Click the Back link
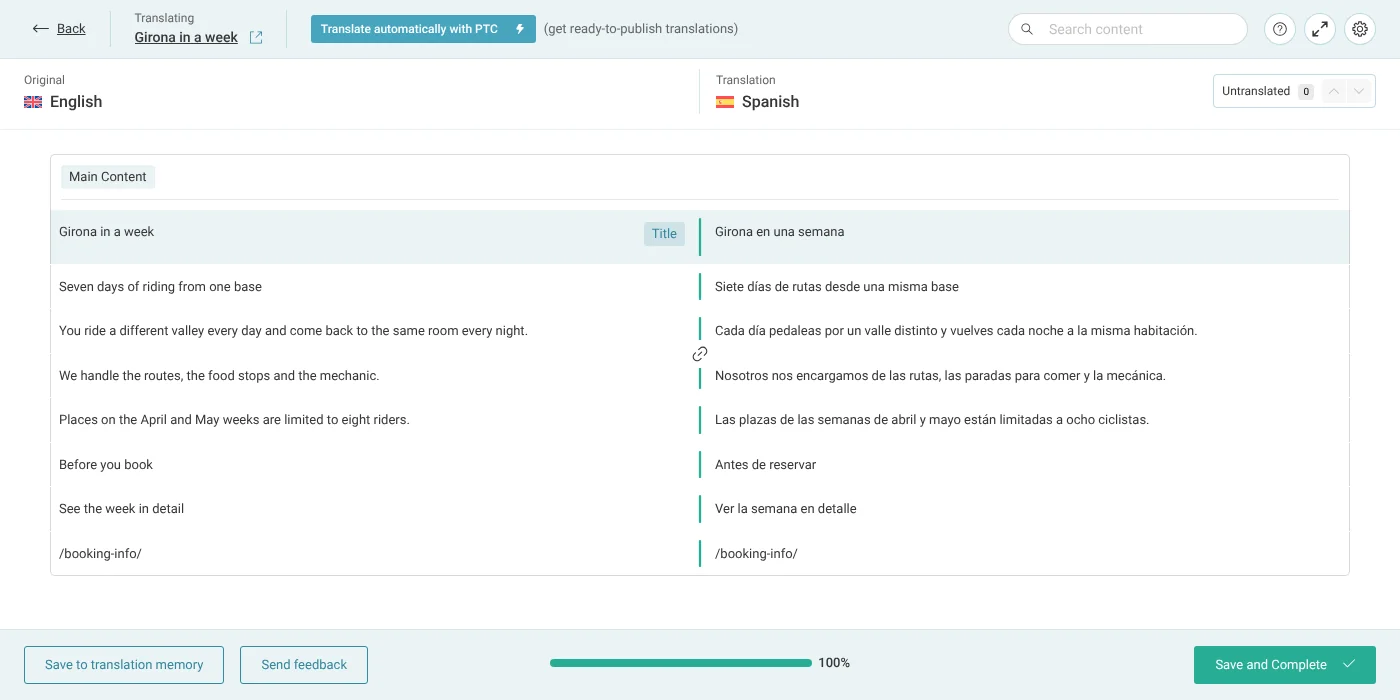This screenshot has width=1400, height=700. pyautogui.click(x=59, y=29)
